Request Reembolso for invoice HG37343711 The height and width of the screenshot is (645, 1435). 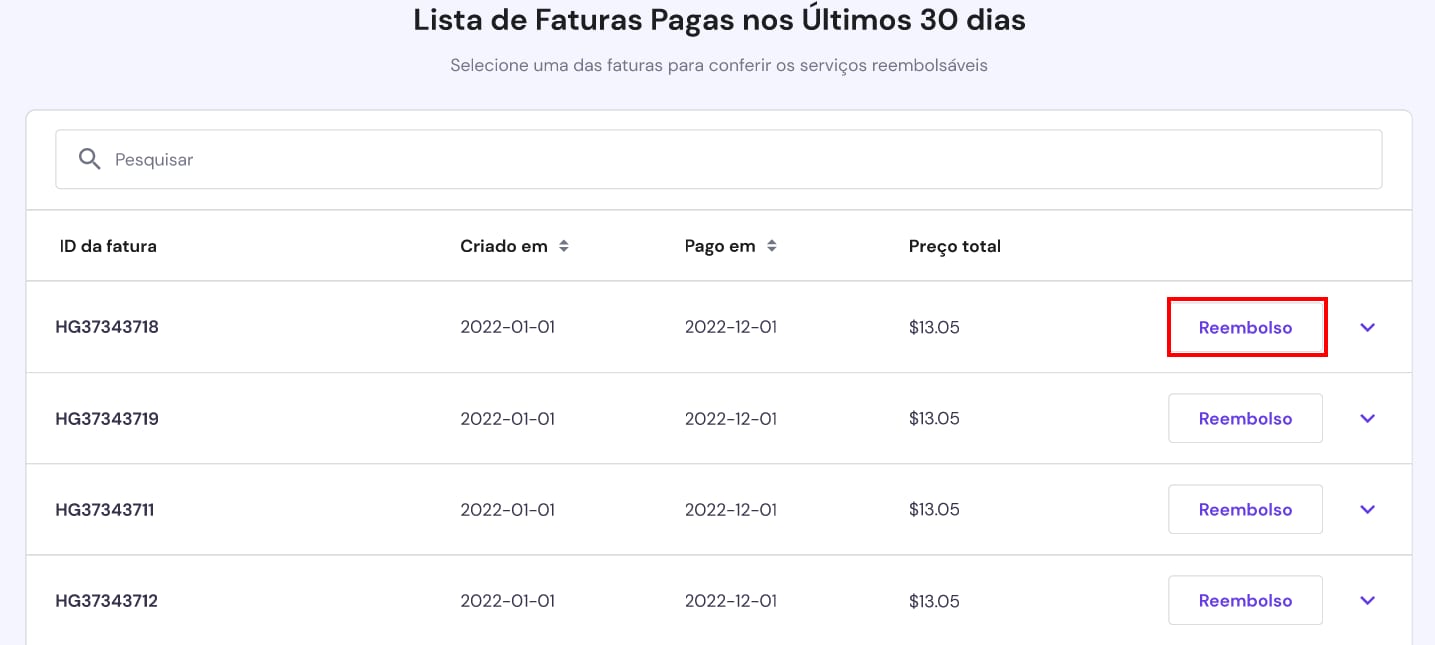[x=1245, y=509]
